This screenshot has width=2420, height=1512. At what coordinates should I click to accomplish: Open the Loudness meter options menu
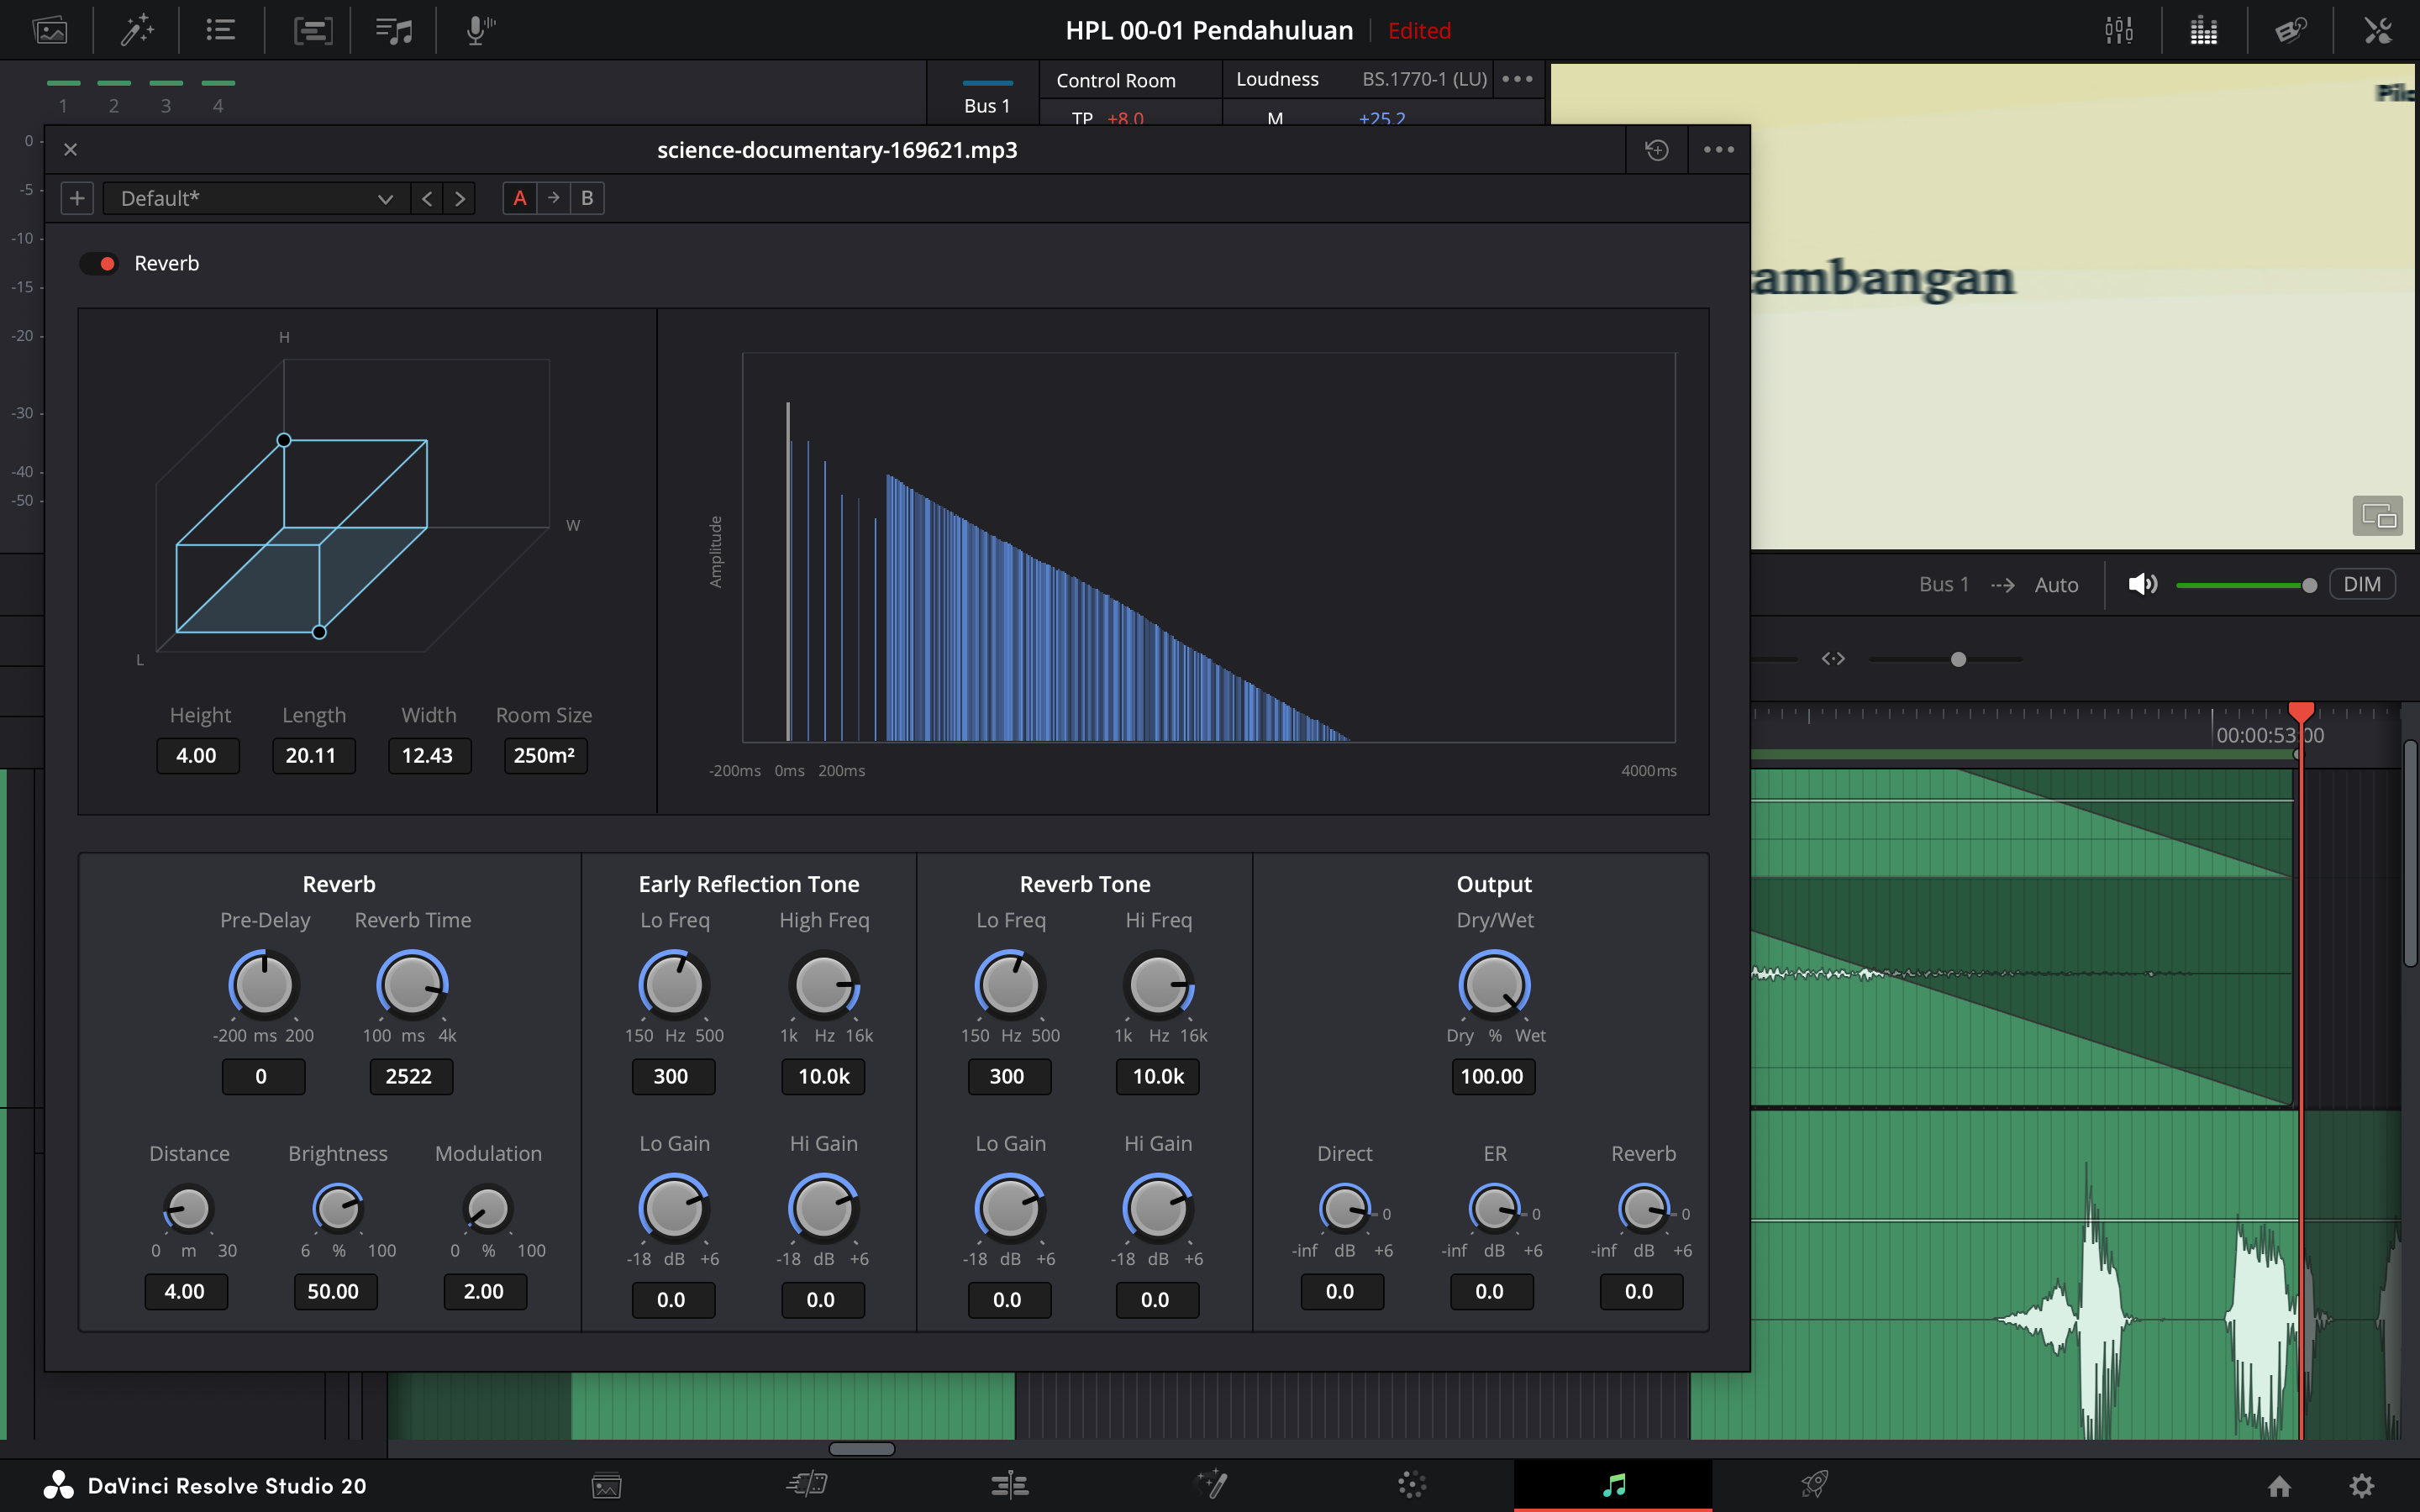coord(1517,79)
